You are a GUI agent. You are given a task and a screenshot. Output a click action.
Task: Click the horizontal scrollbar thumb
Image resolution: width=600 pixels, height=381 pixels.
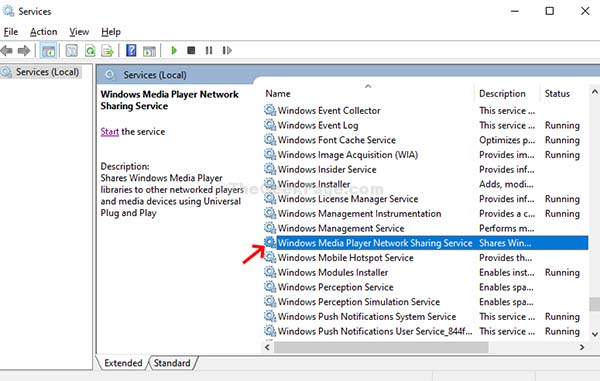point(381,347)
